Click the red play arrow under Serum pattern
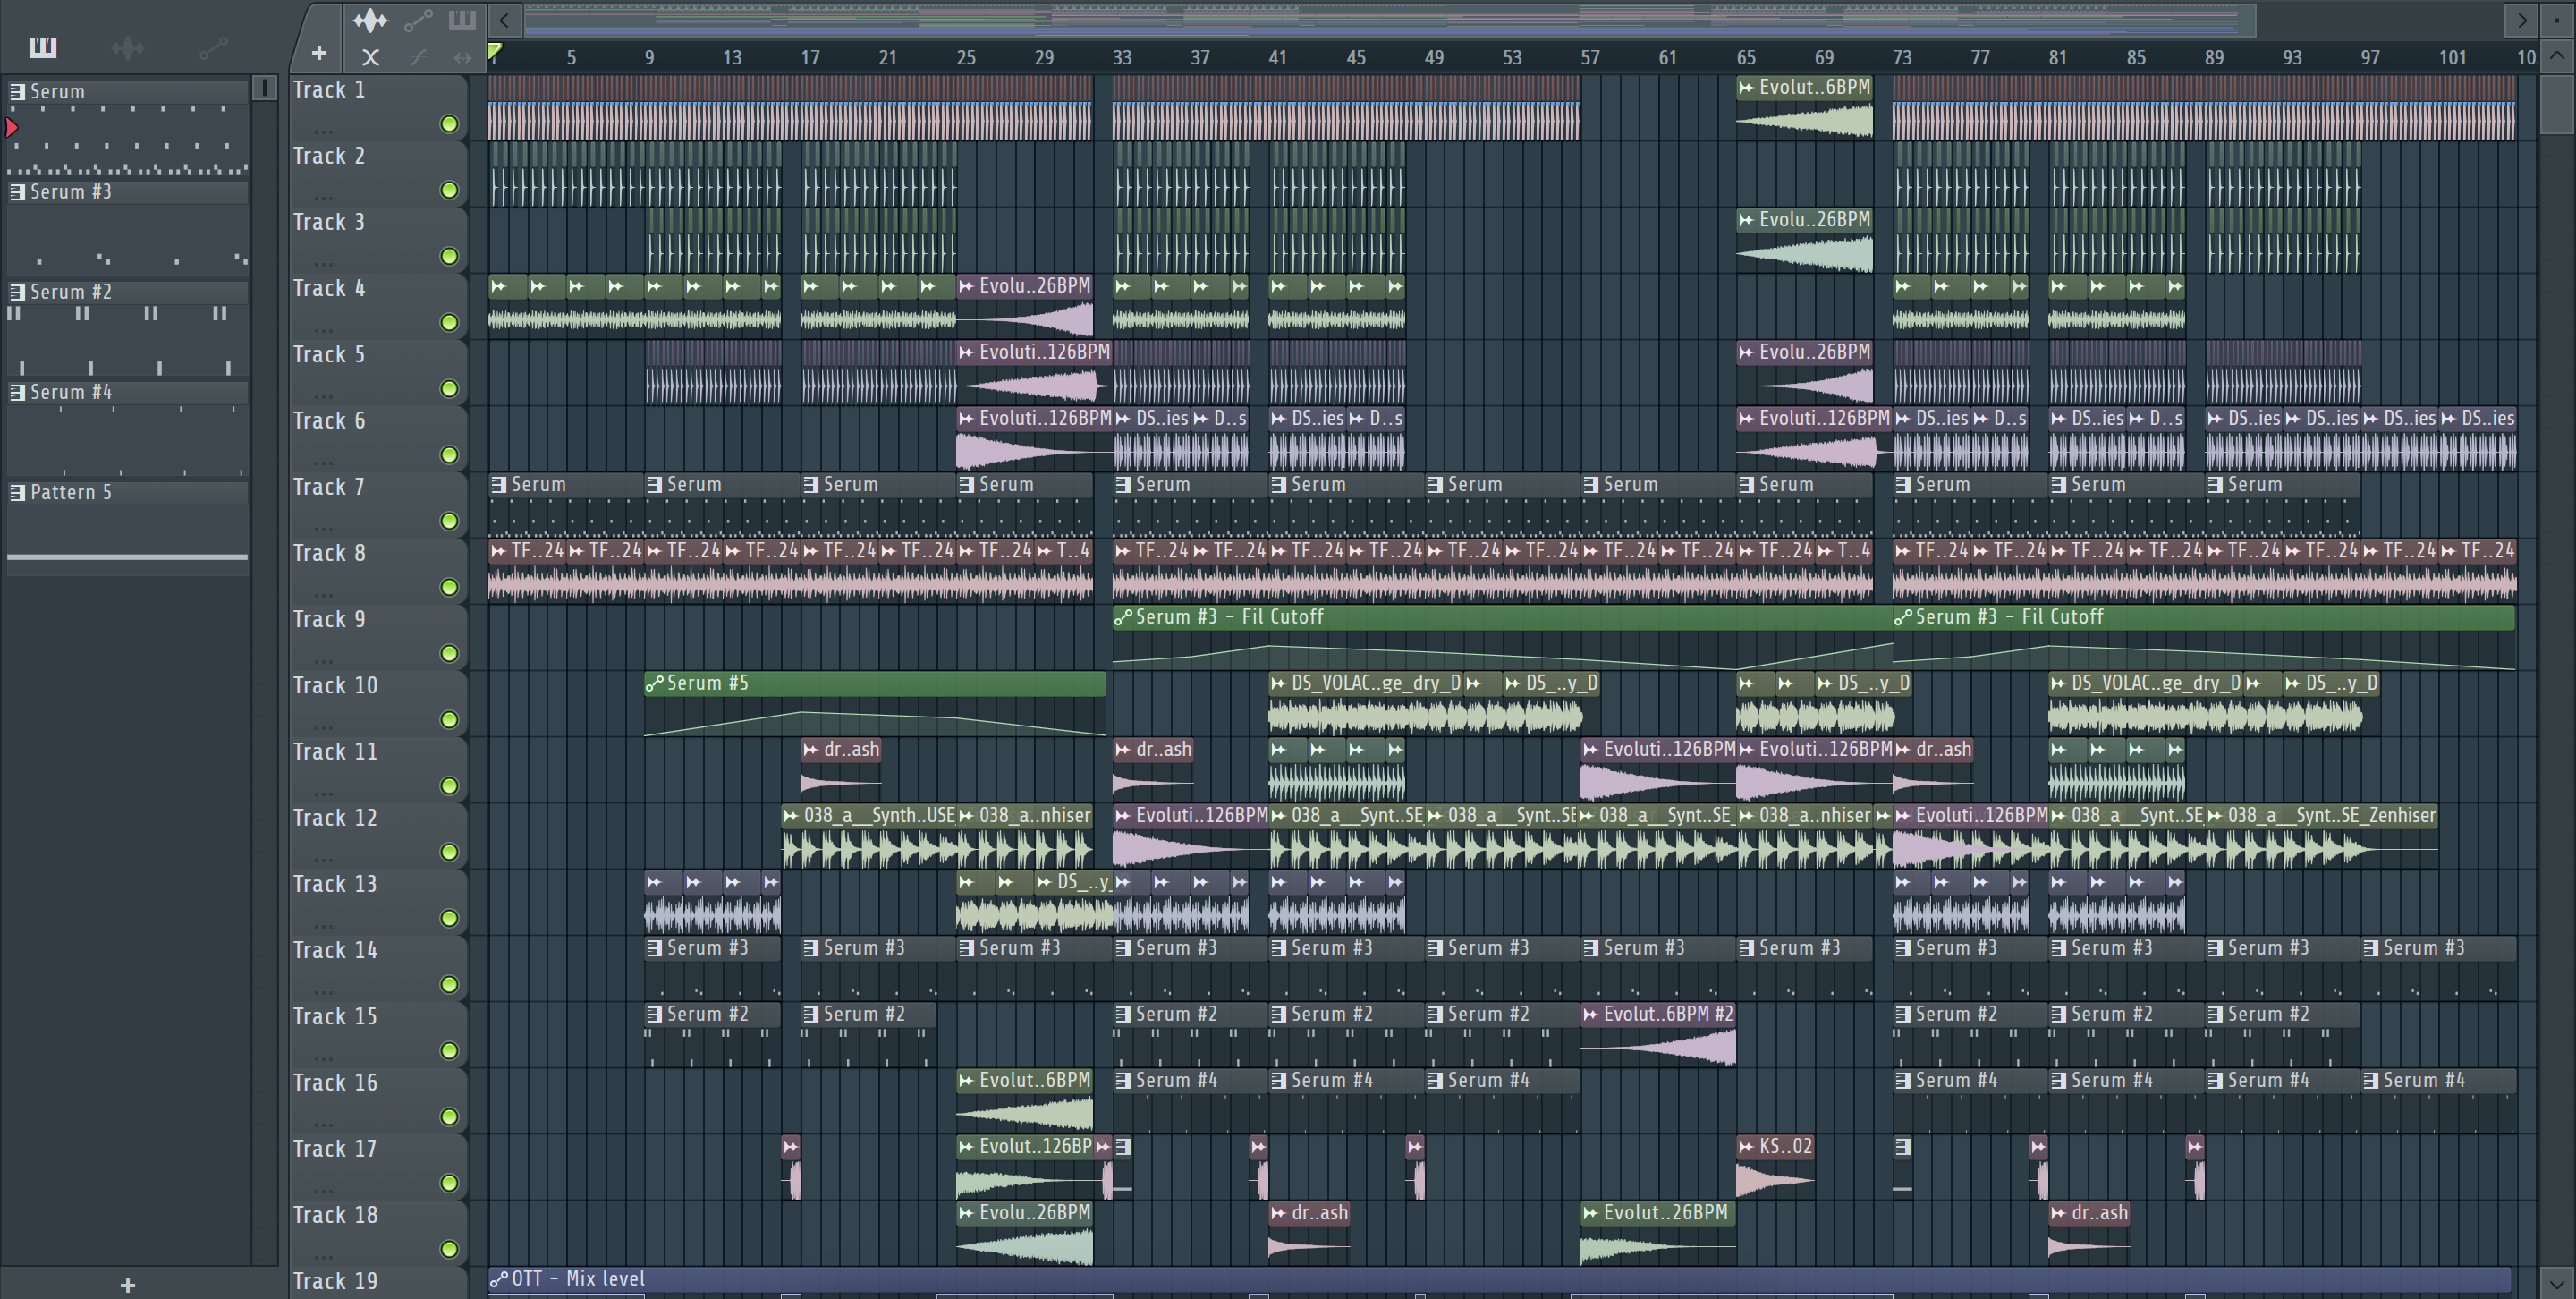Viewport: 2576px width, 1299px height. 12,127
